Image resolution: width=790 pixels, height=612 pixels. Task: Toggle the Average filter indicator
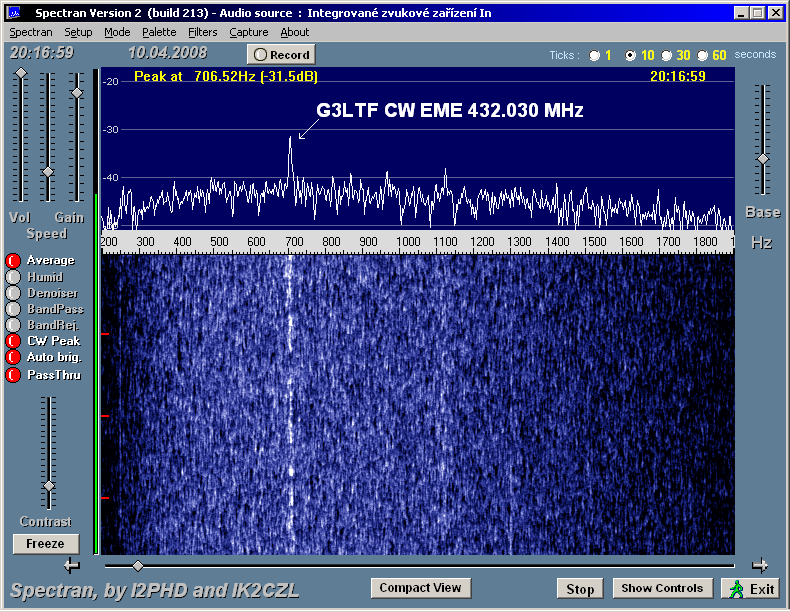tap(13, 261)
